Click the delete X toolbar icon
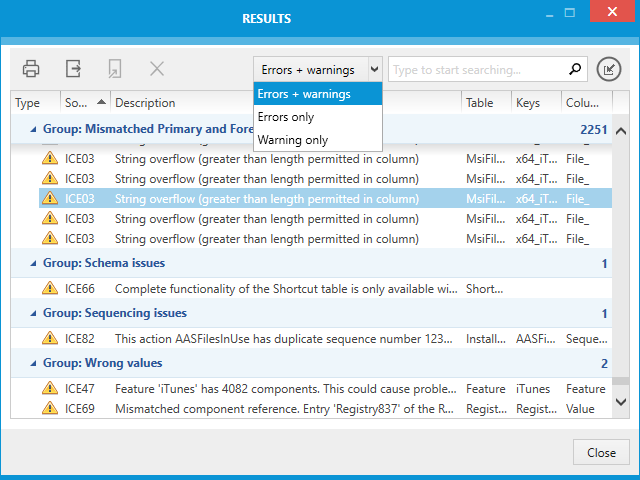640x480 pixels. pyautogui.click(x=157, y=69)
